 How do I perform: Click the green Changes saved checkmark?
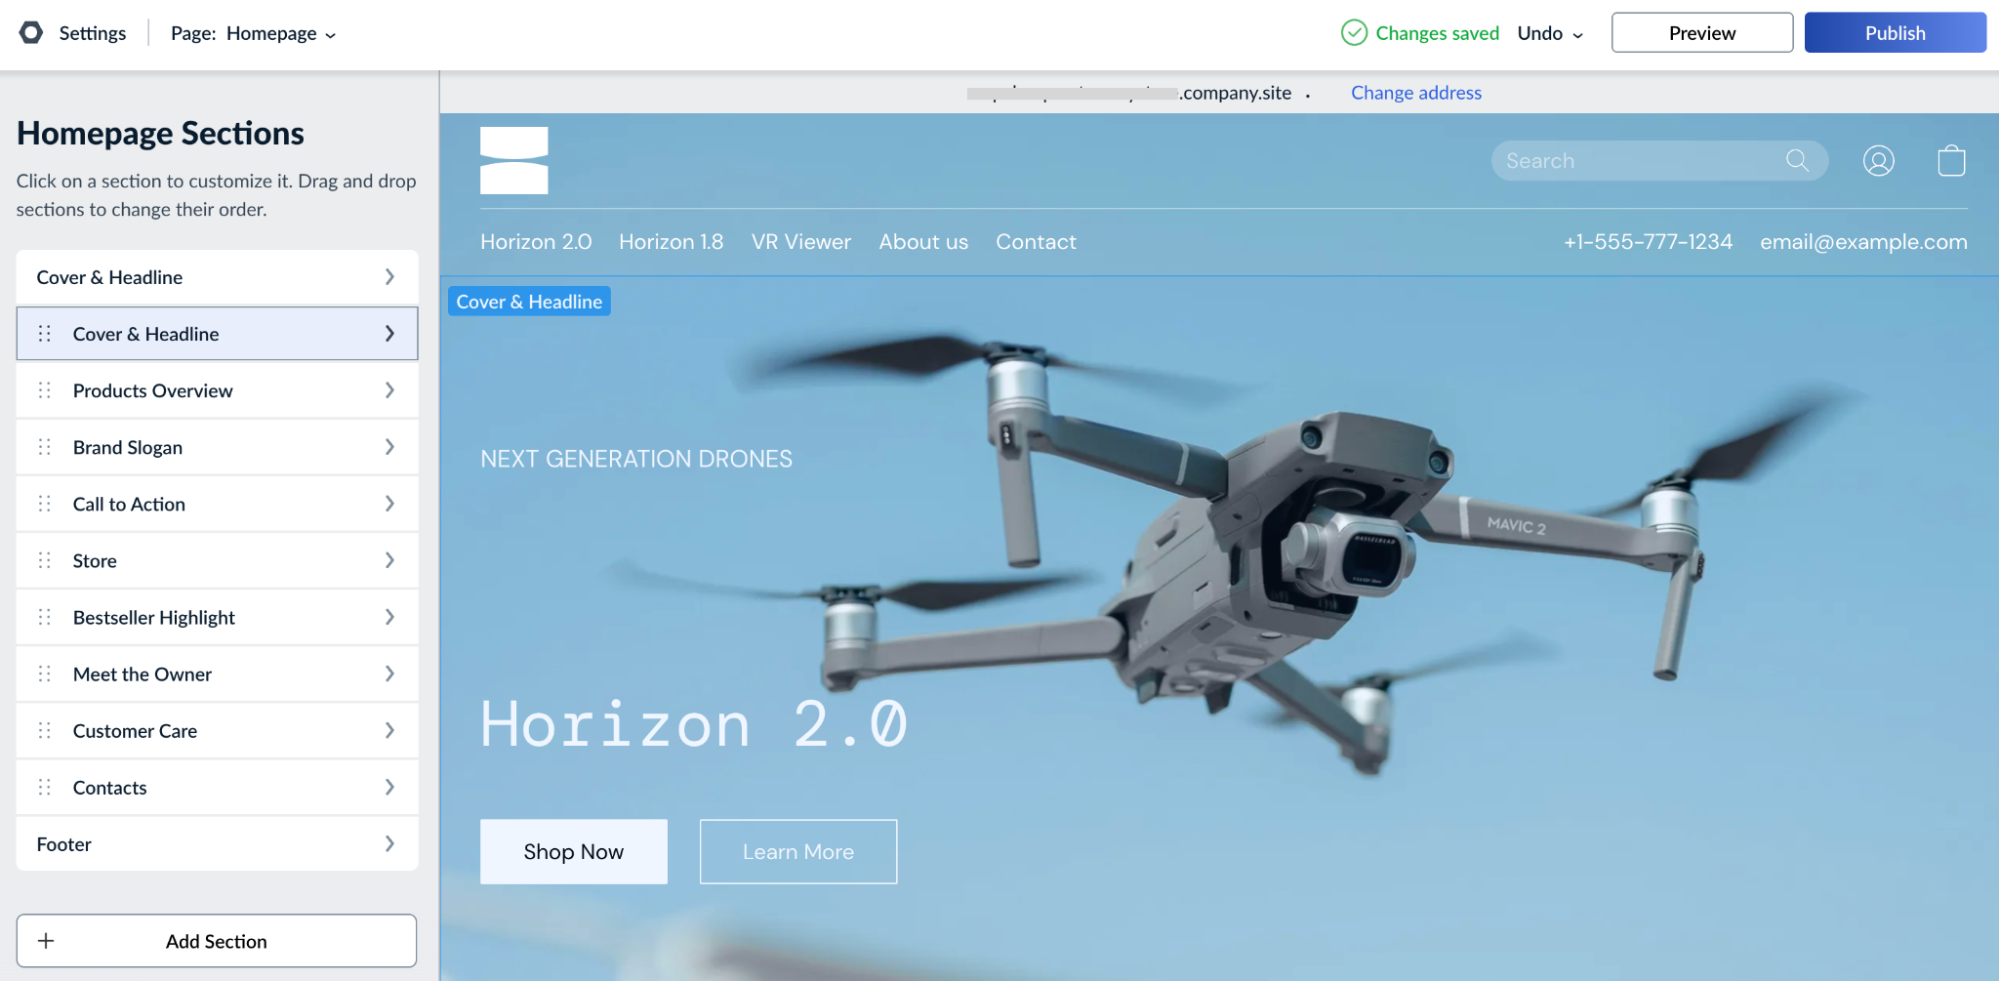[1354, 33]
